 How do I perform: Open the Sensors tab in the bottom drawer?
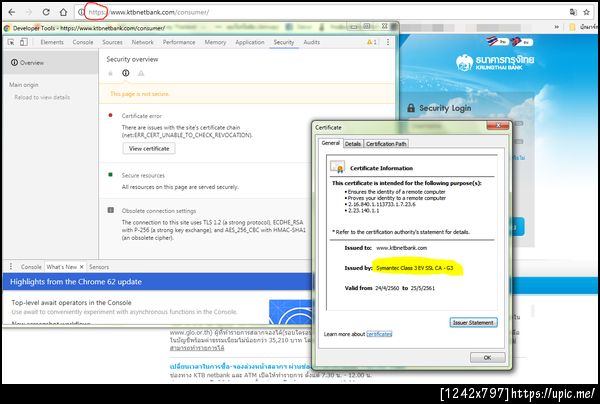click(x=99, y=267)
